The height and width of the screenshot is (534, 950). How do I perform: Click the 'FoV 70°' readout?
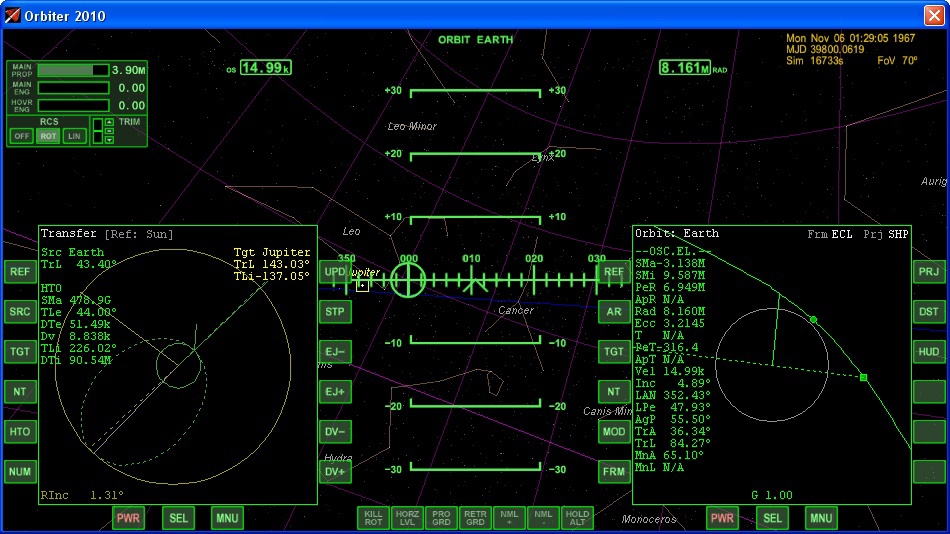pyautogui.click(x=897, y=61)
